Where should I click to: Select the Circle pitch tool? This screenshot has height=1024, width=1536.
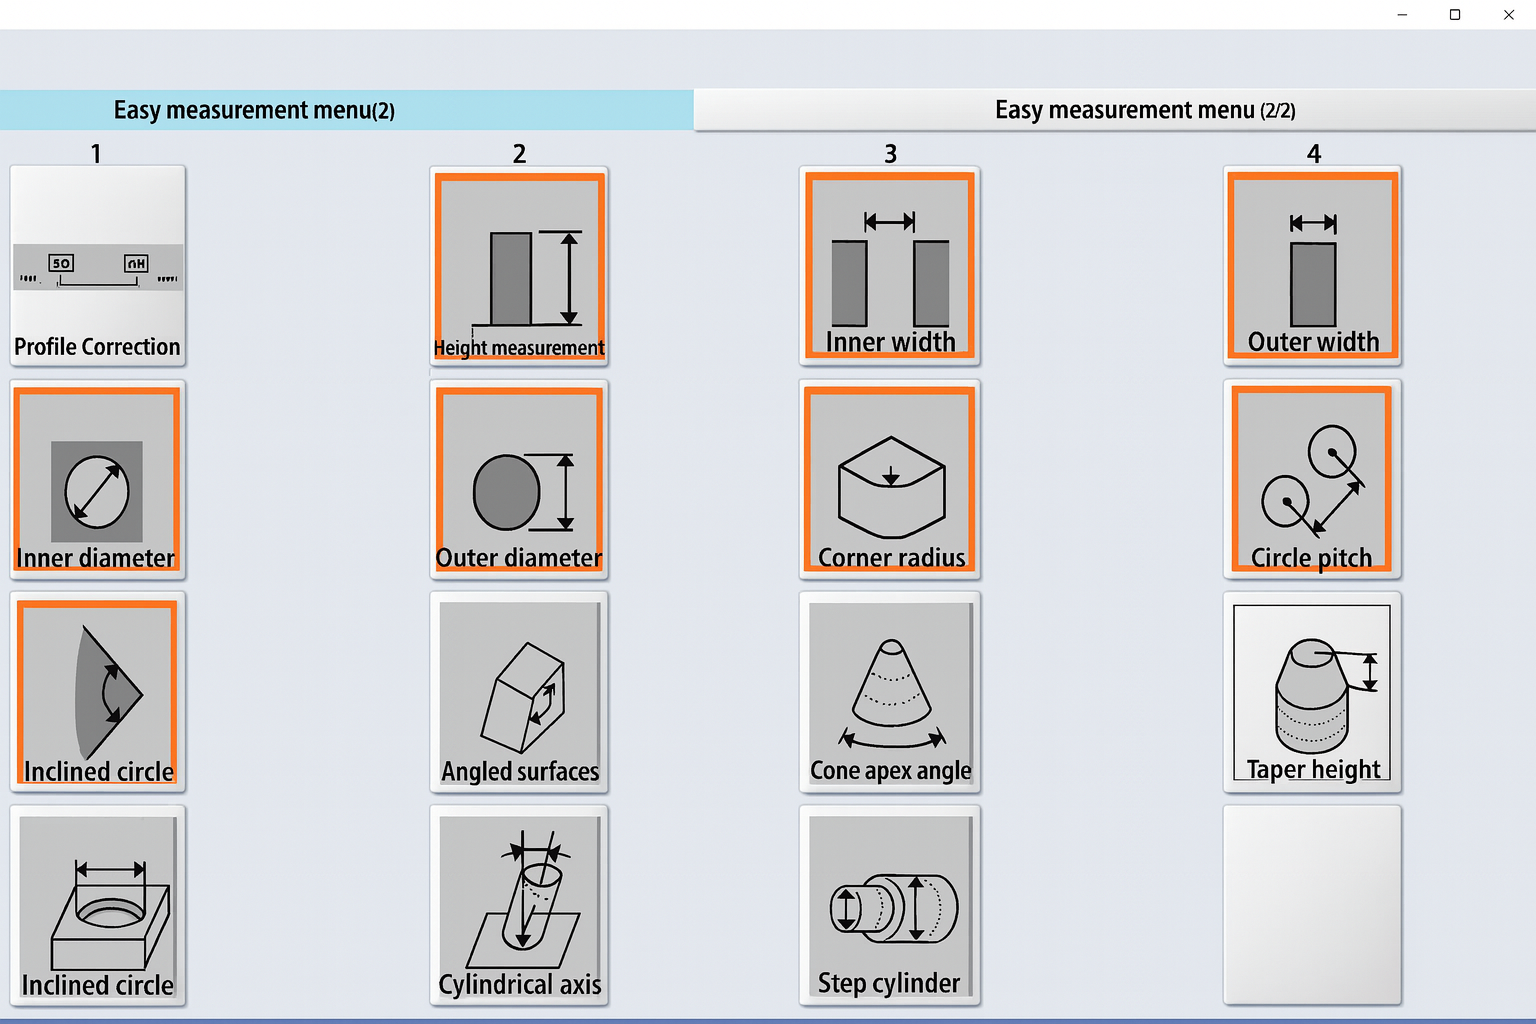click(x=1312, y=479)
